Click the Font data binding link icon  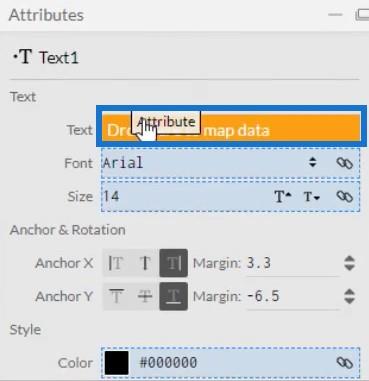(x=344, y=163)
